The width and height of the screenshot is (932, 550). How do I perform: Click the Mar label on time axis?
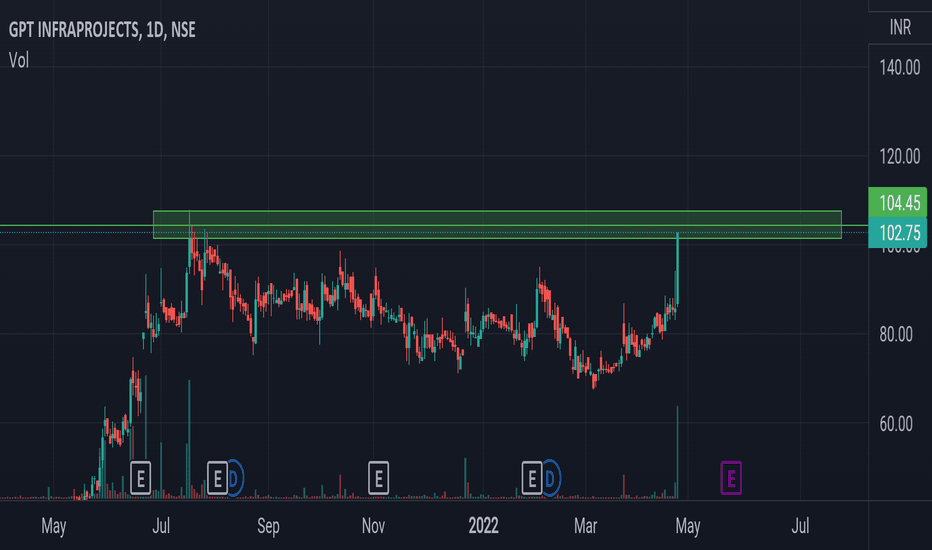click(585, 526)
